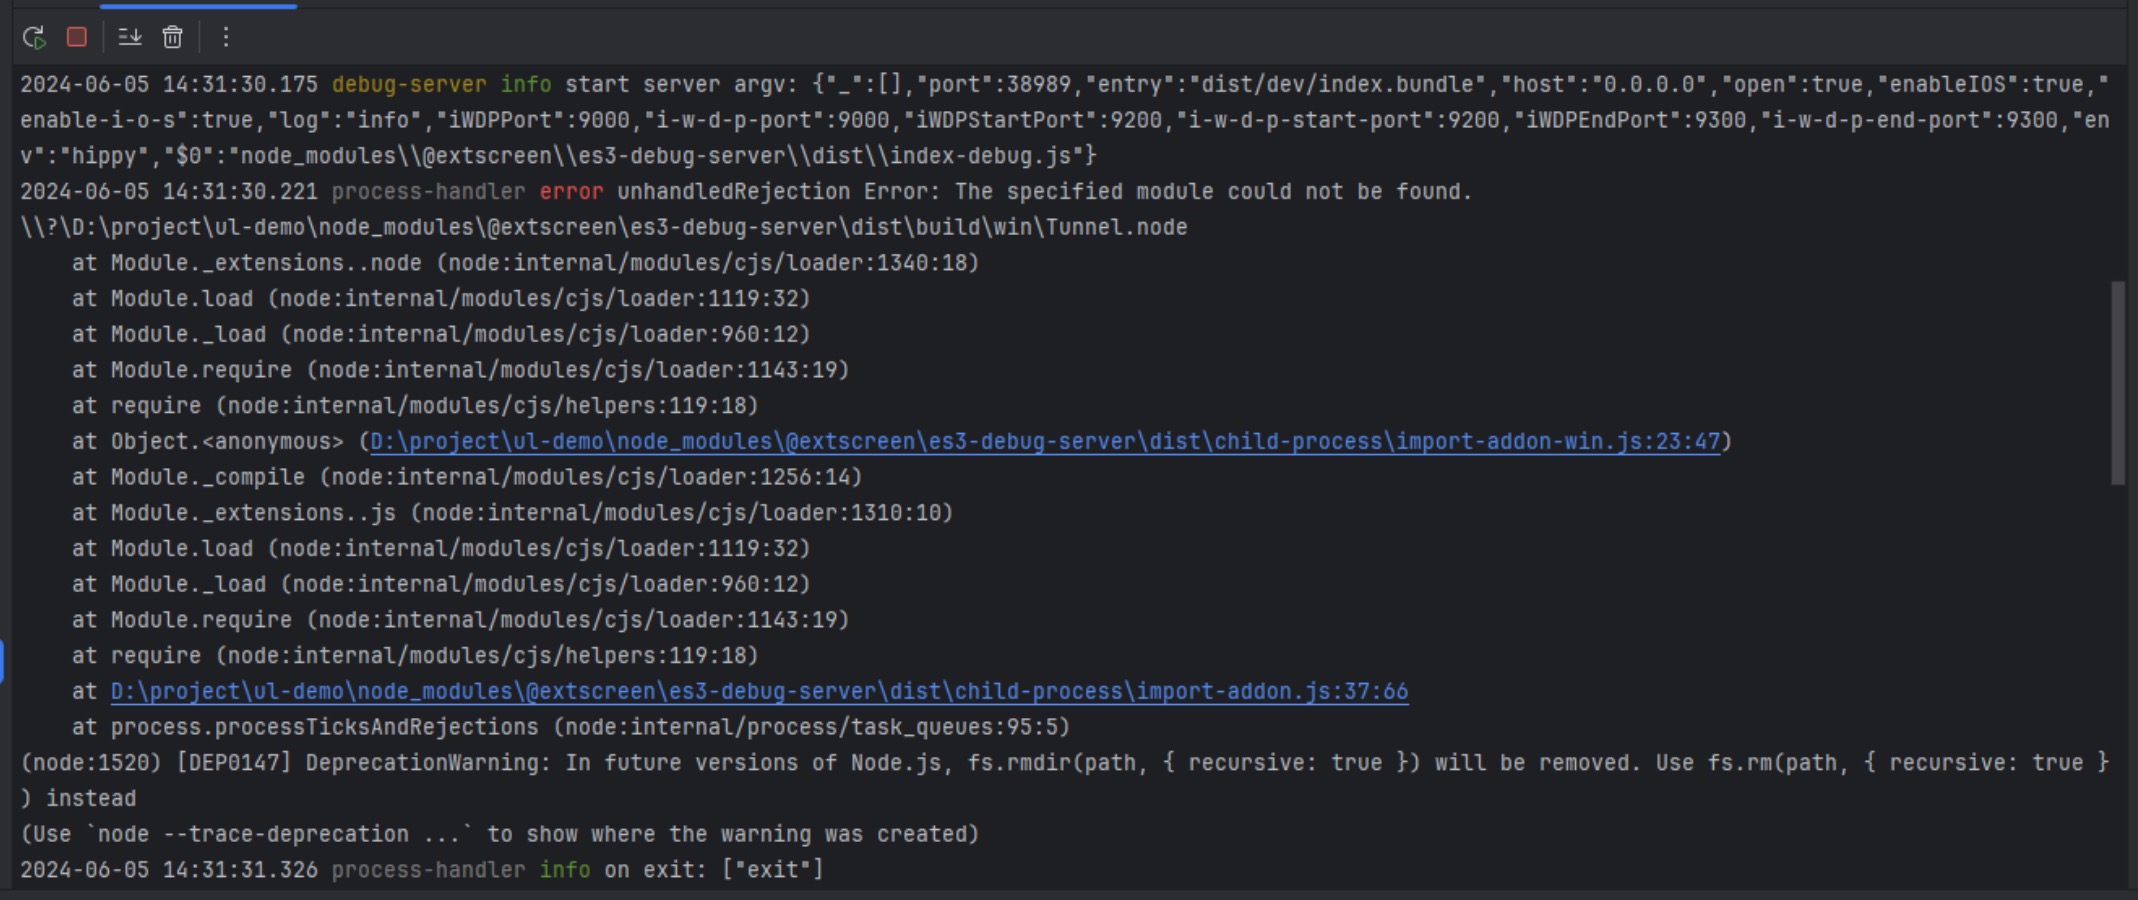
Task: Open the import-addon-win.js:23:47 link
Action: tap(1045, 441)
